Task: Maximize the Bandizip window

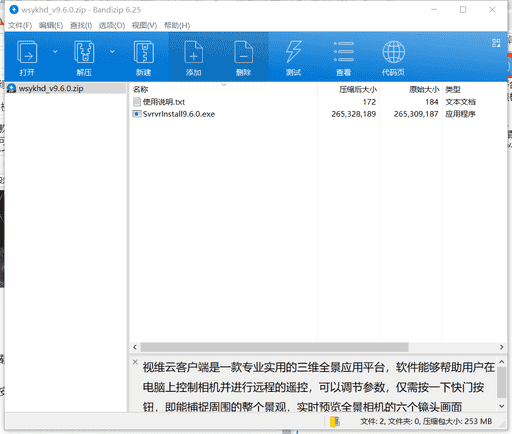Action: (x=463, y=10)
